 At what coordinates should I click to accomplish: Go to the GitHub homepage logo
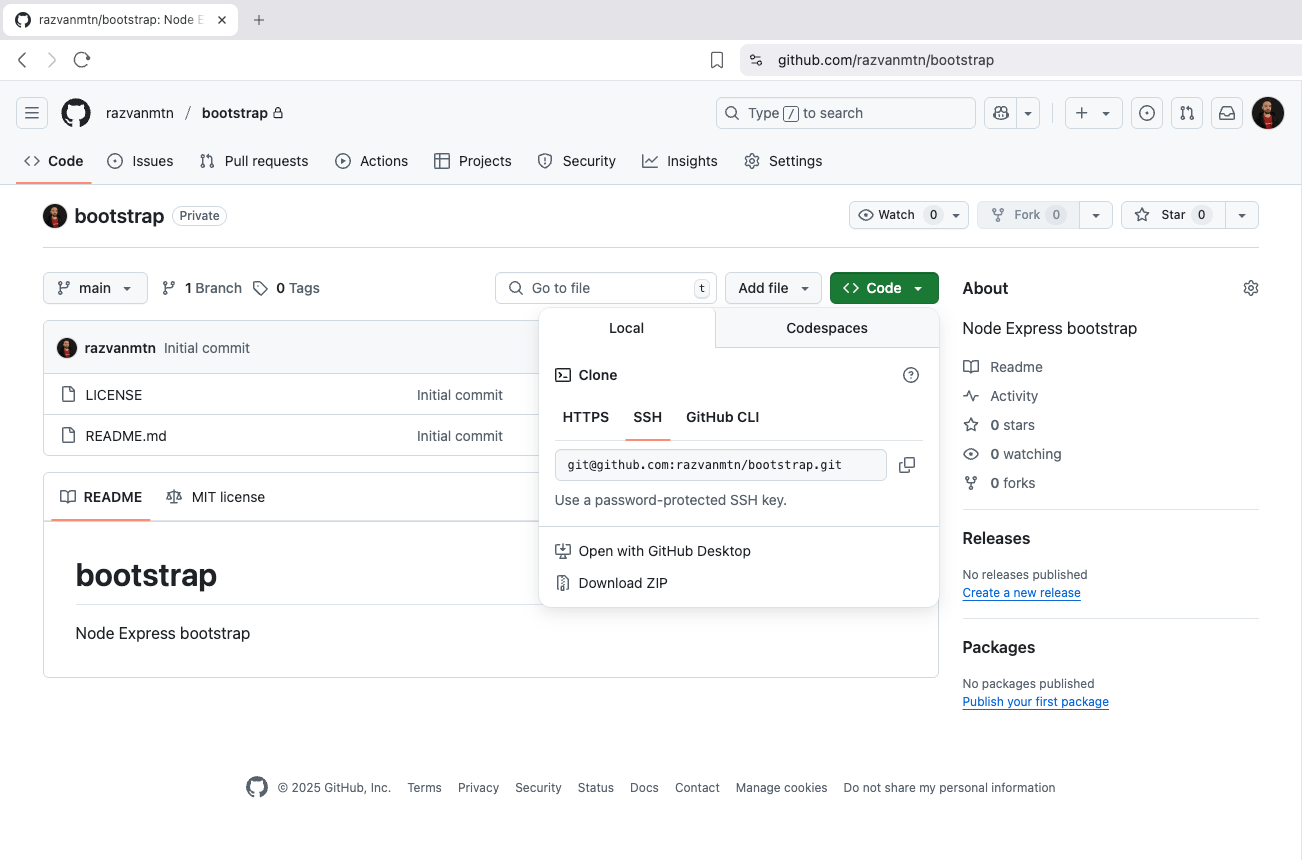click(76, 113)
